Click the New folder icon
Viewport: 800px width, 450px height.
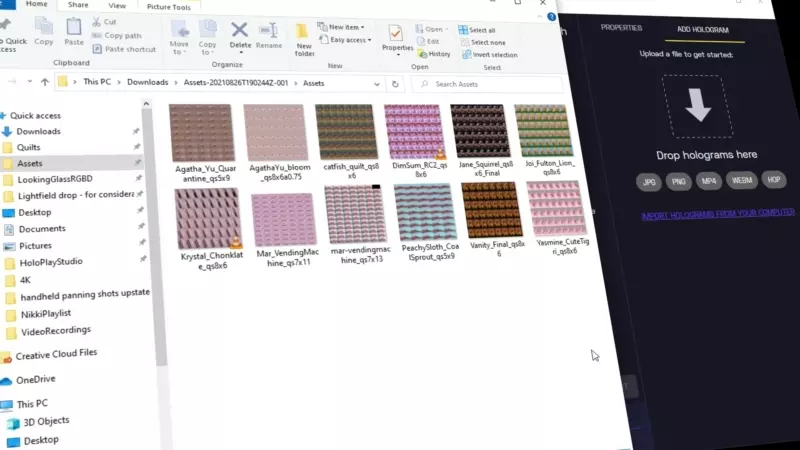[303, 32]
